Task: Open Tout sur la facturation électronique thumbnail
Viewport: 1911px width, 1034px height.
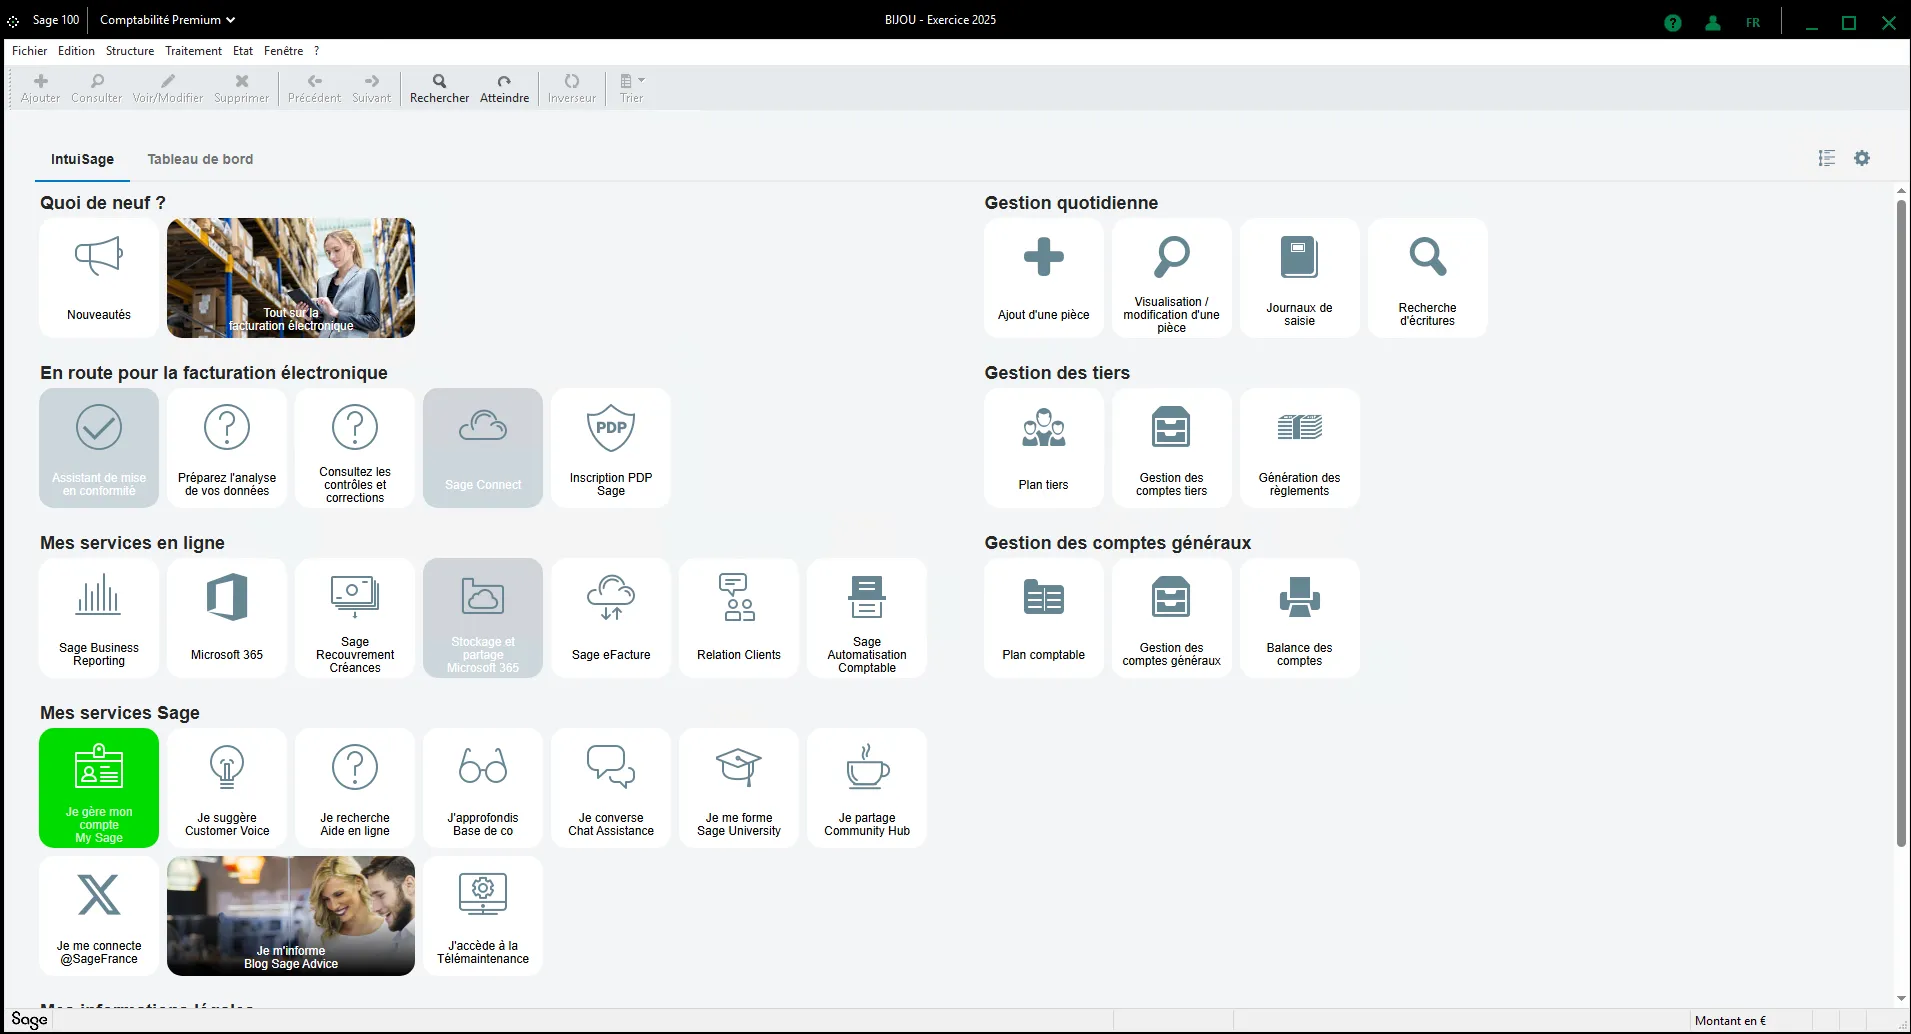Action: pyautogui.click(x=291, y=278)
